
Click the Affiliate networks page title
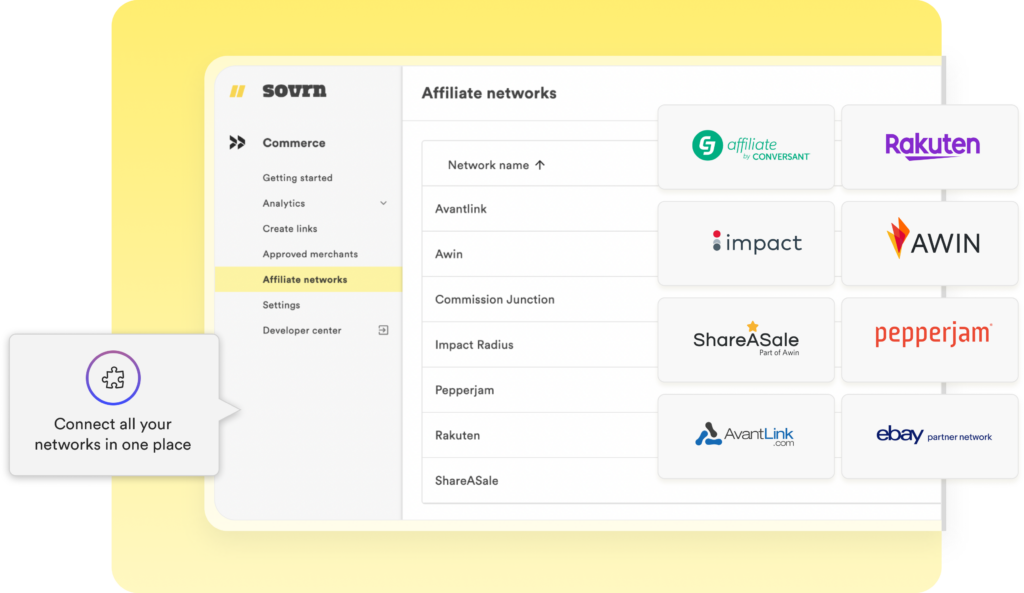pyautogui.click(x=489, y=93)
